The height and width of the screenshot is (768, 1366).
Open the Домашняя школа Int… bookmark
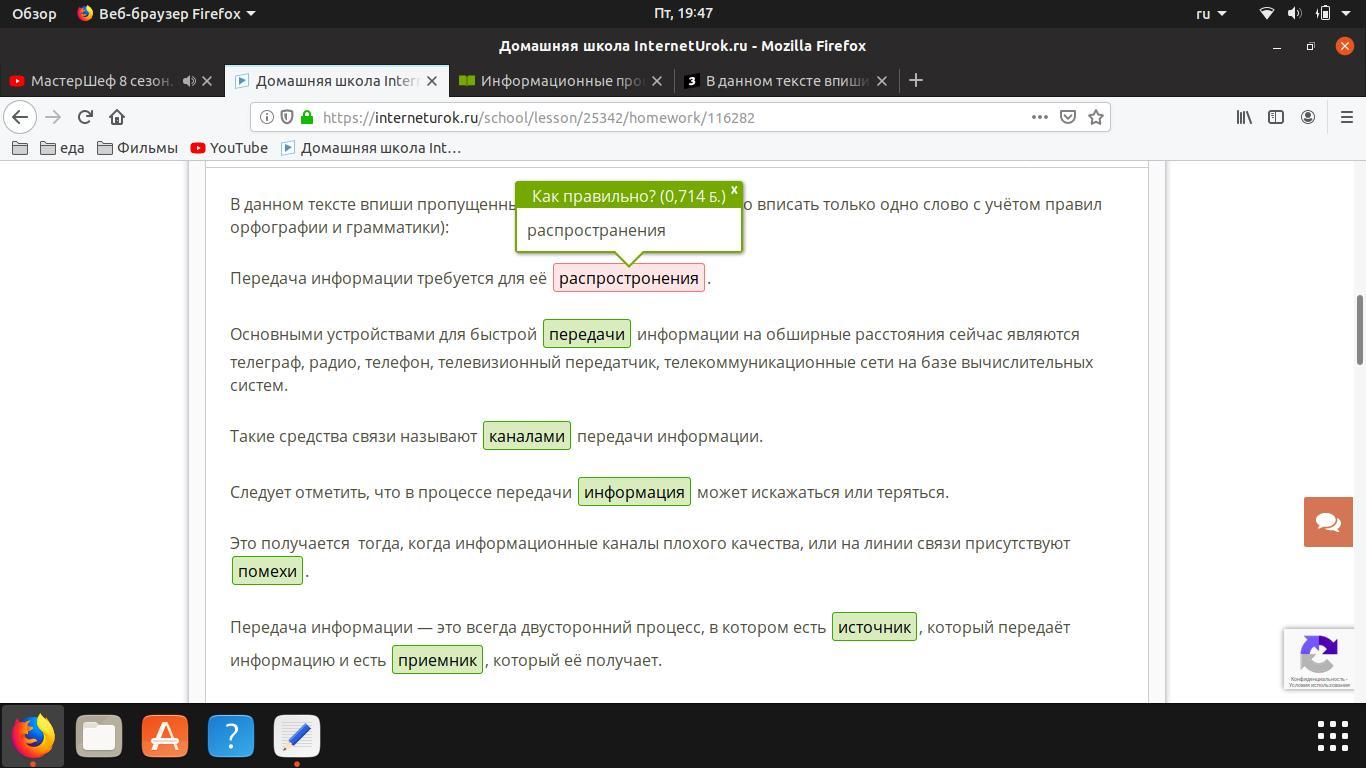click(x=371, y=148)
